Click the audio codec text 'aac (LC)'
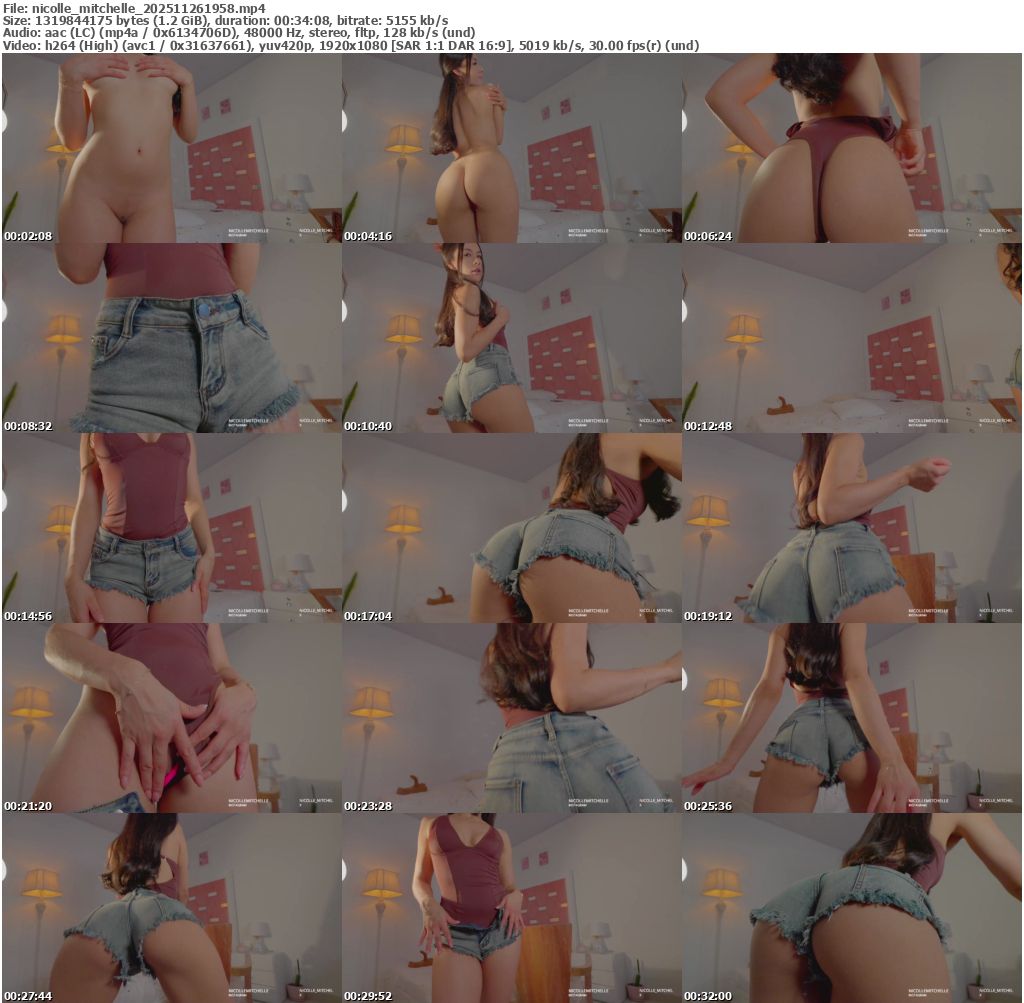Viewport: 1024px width, 1003px height. click(x=68, y=33)
